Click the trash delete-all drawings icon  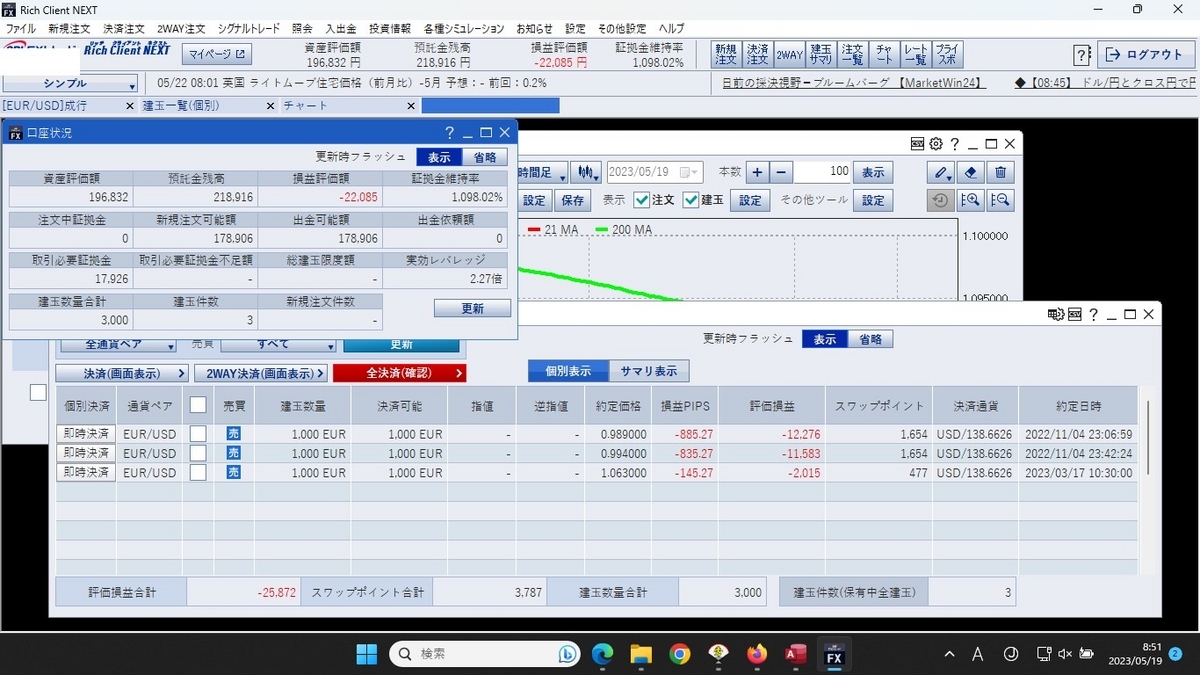1003,172
